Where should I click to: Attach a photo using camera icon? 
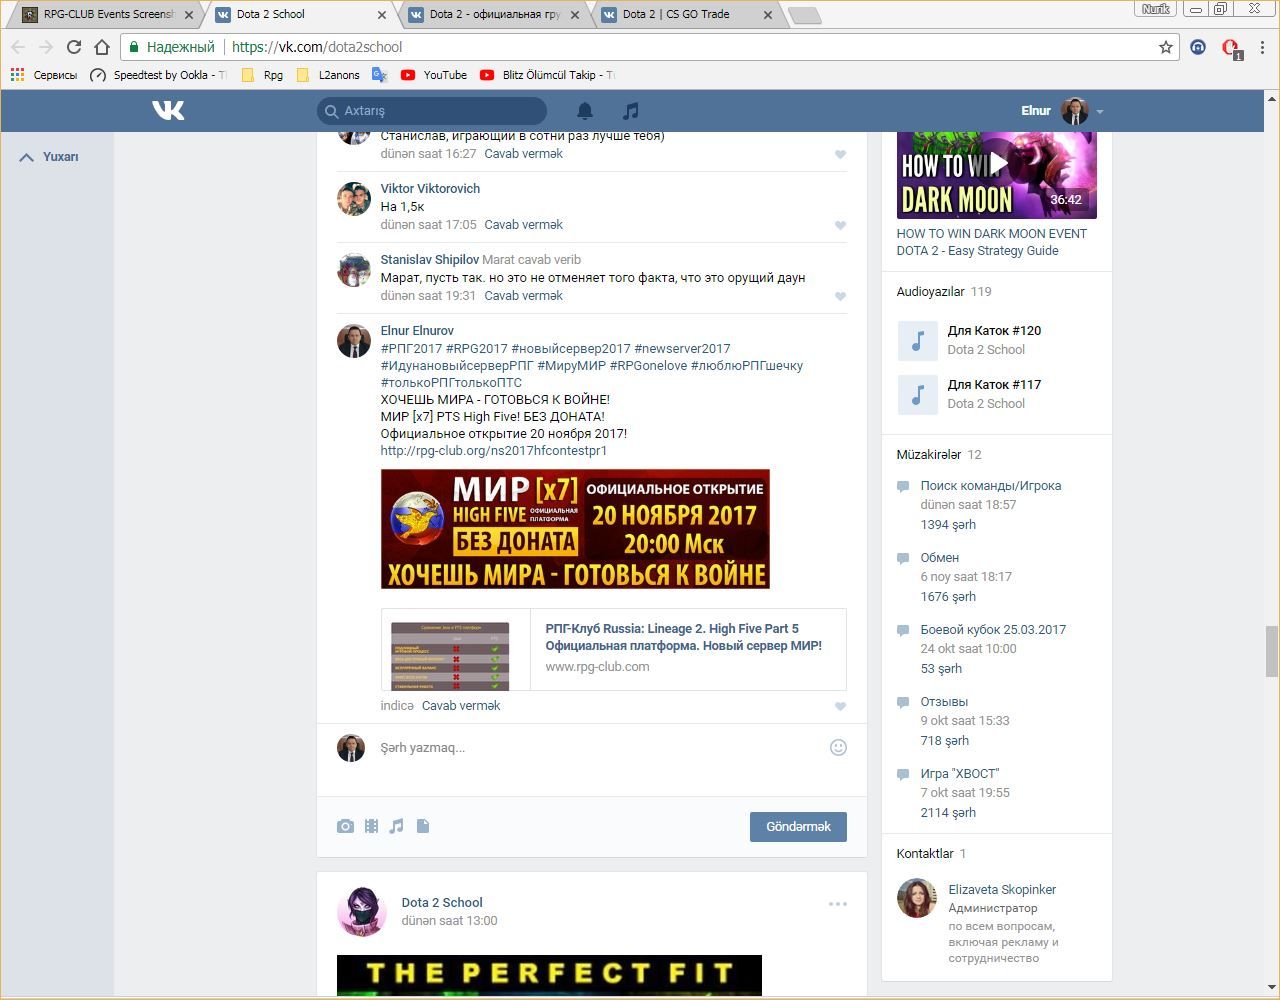point(345,826)
